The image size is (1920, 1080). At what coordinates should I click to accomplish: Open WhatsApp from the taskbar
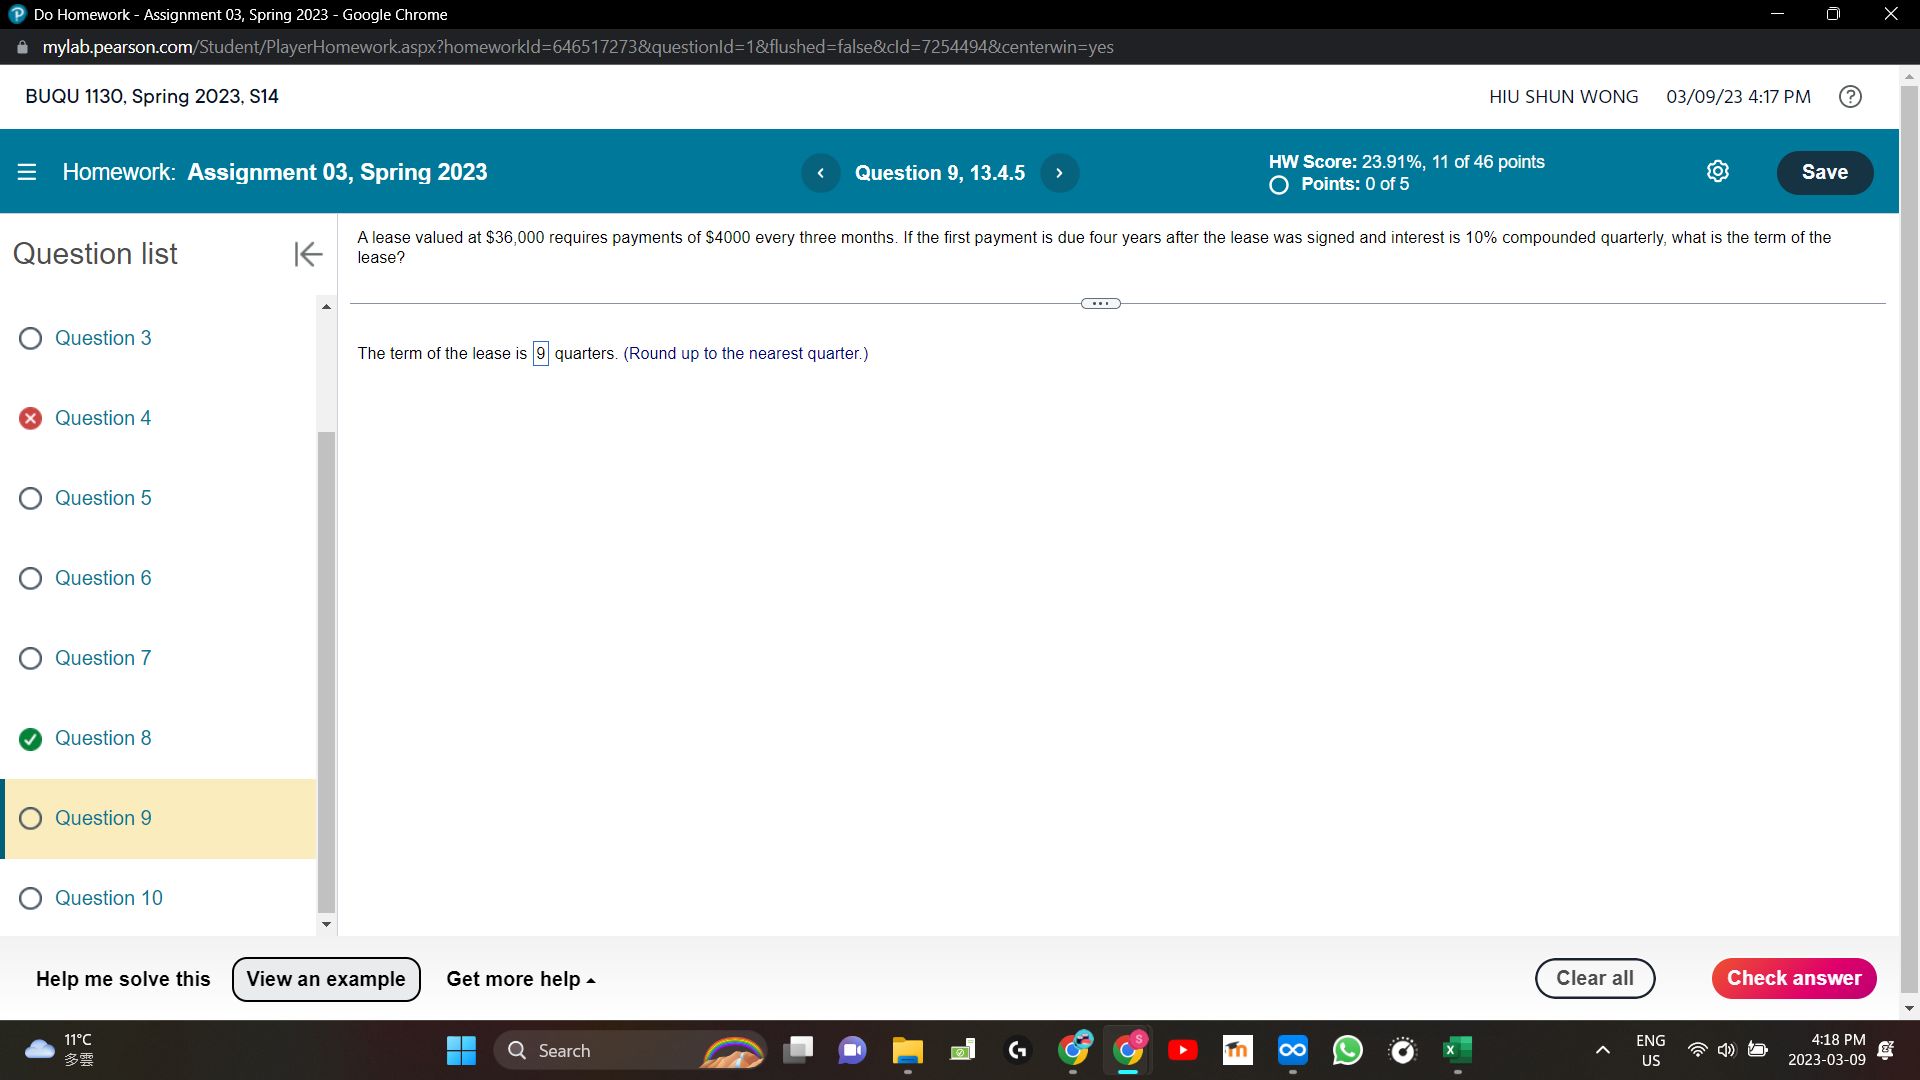[1347, 1050]
